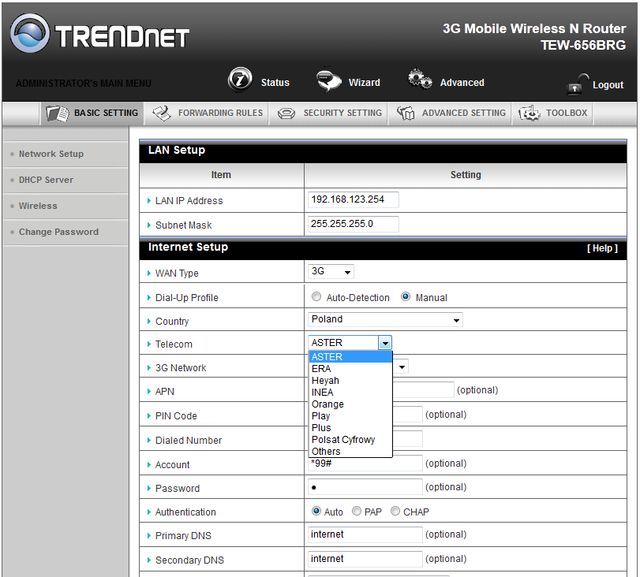Click the Dialed Number input field
Image resolution: width=640 pixels, height=577 pixels.
(x=407, y=439)
